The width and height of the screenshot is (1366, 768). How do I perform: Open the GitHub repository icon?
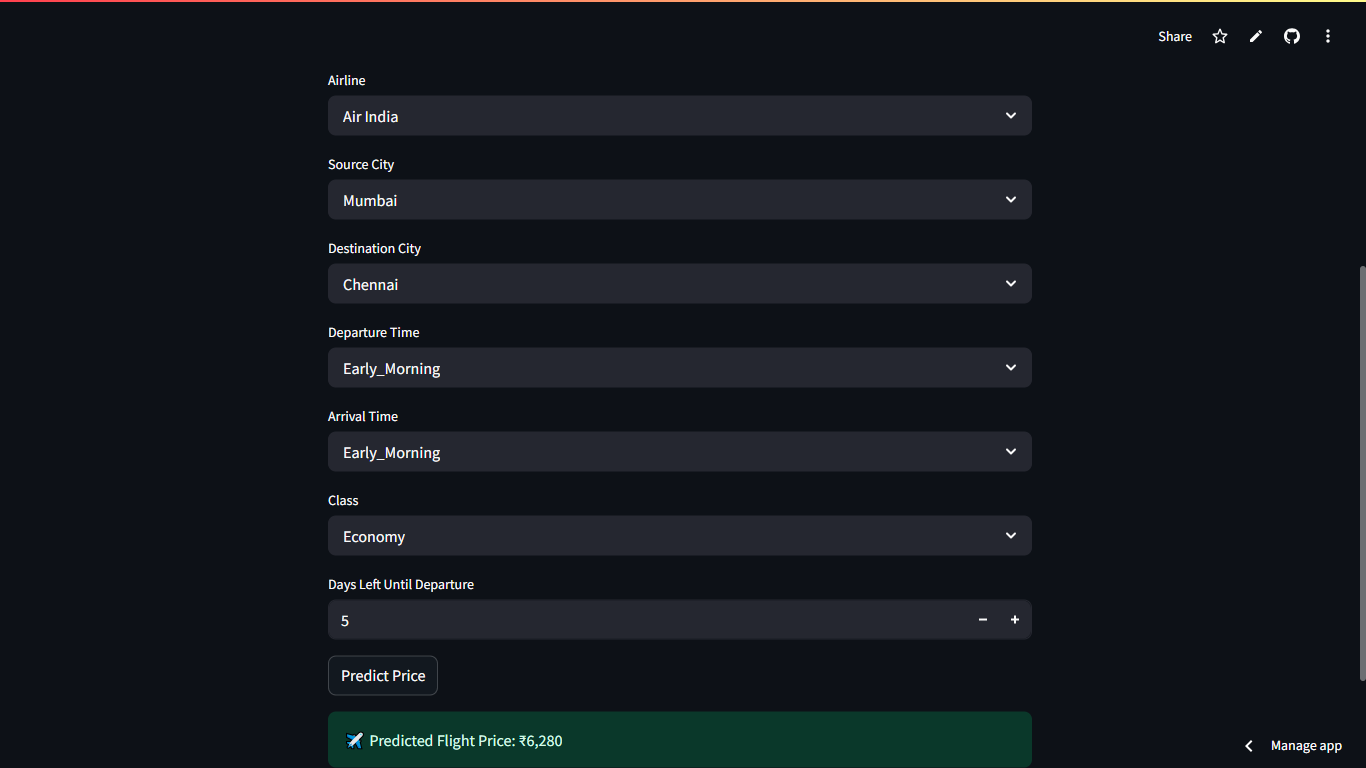1292,36
